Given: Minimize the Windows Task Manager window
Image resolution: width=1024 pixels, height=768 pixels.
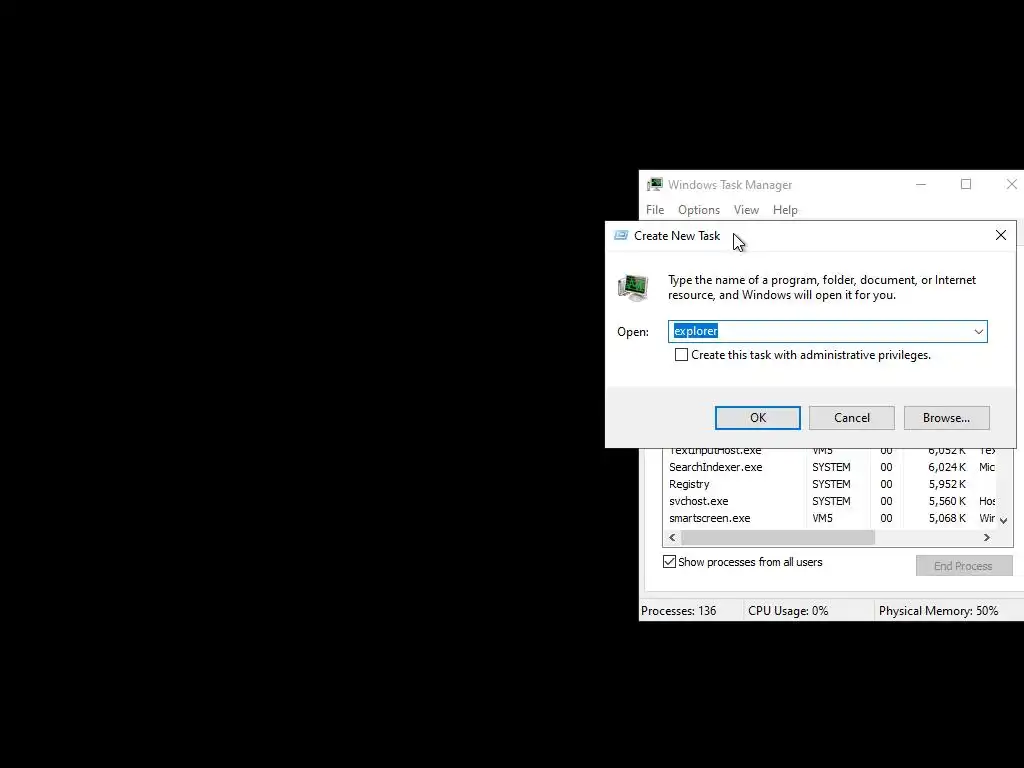Looking at the screenshot, I should point(921,185).
